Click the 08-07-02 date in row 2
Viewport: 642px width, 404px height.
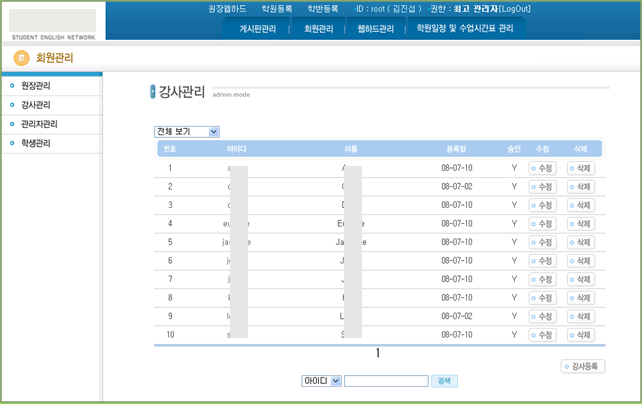click(x=457, y=187)
